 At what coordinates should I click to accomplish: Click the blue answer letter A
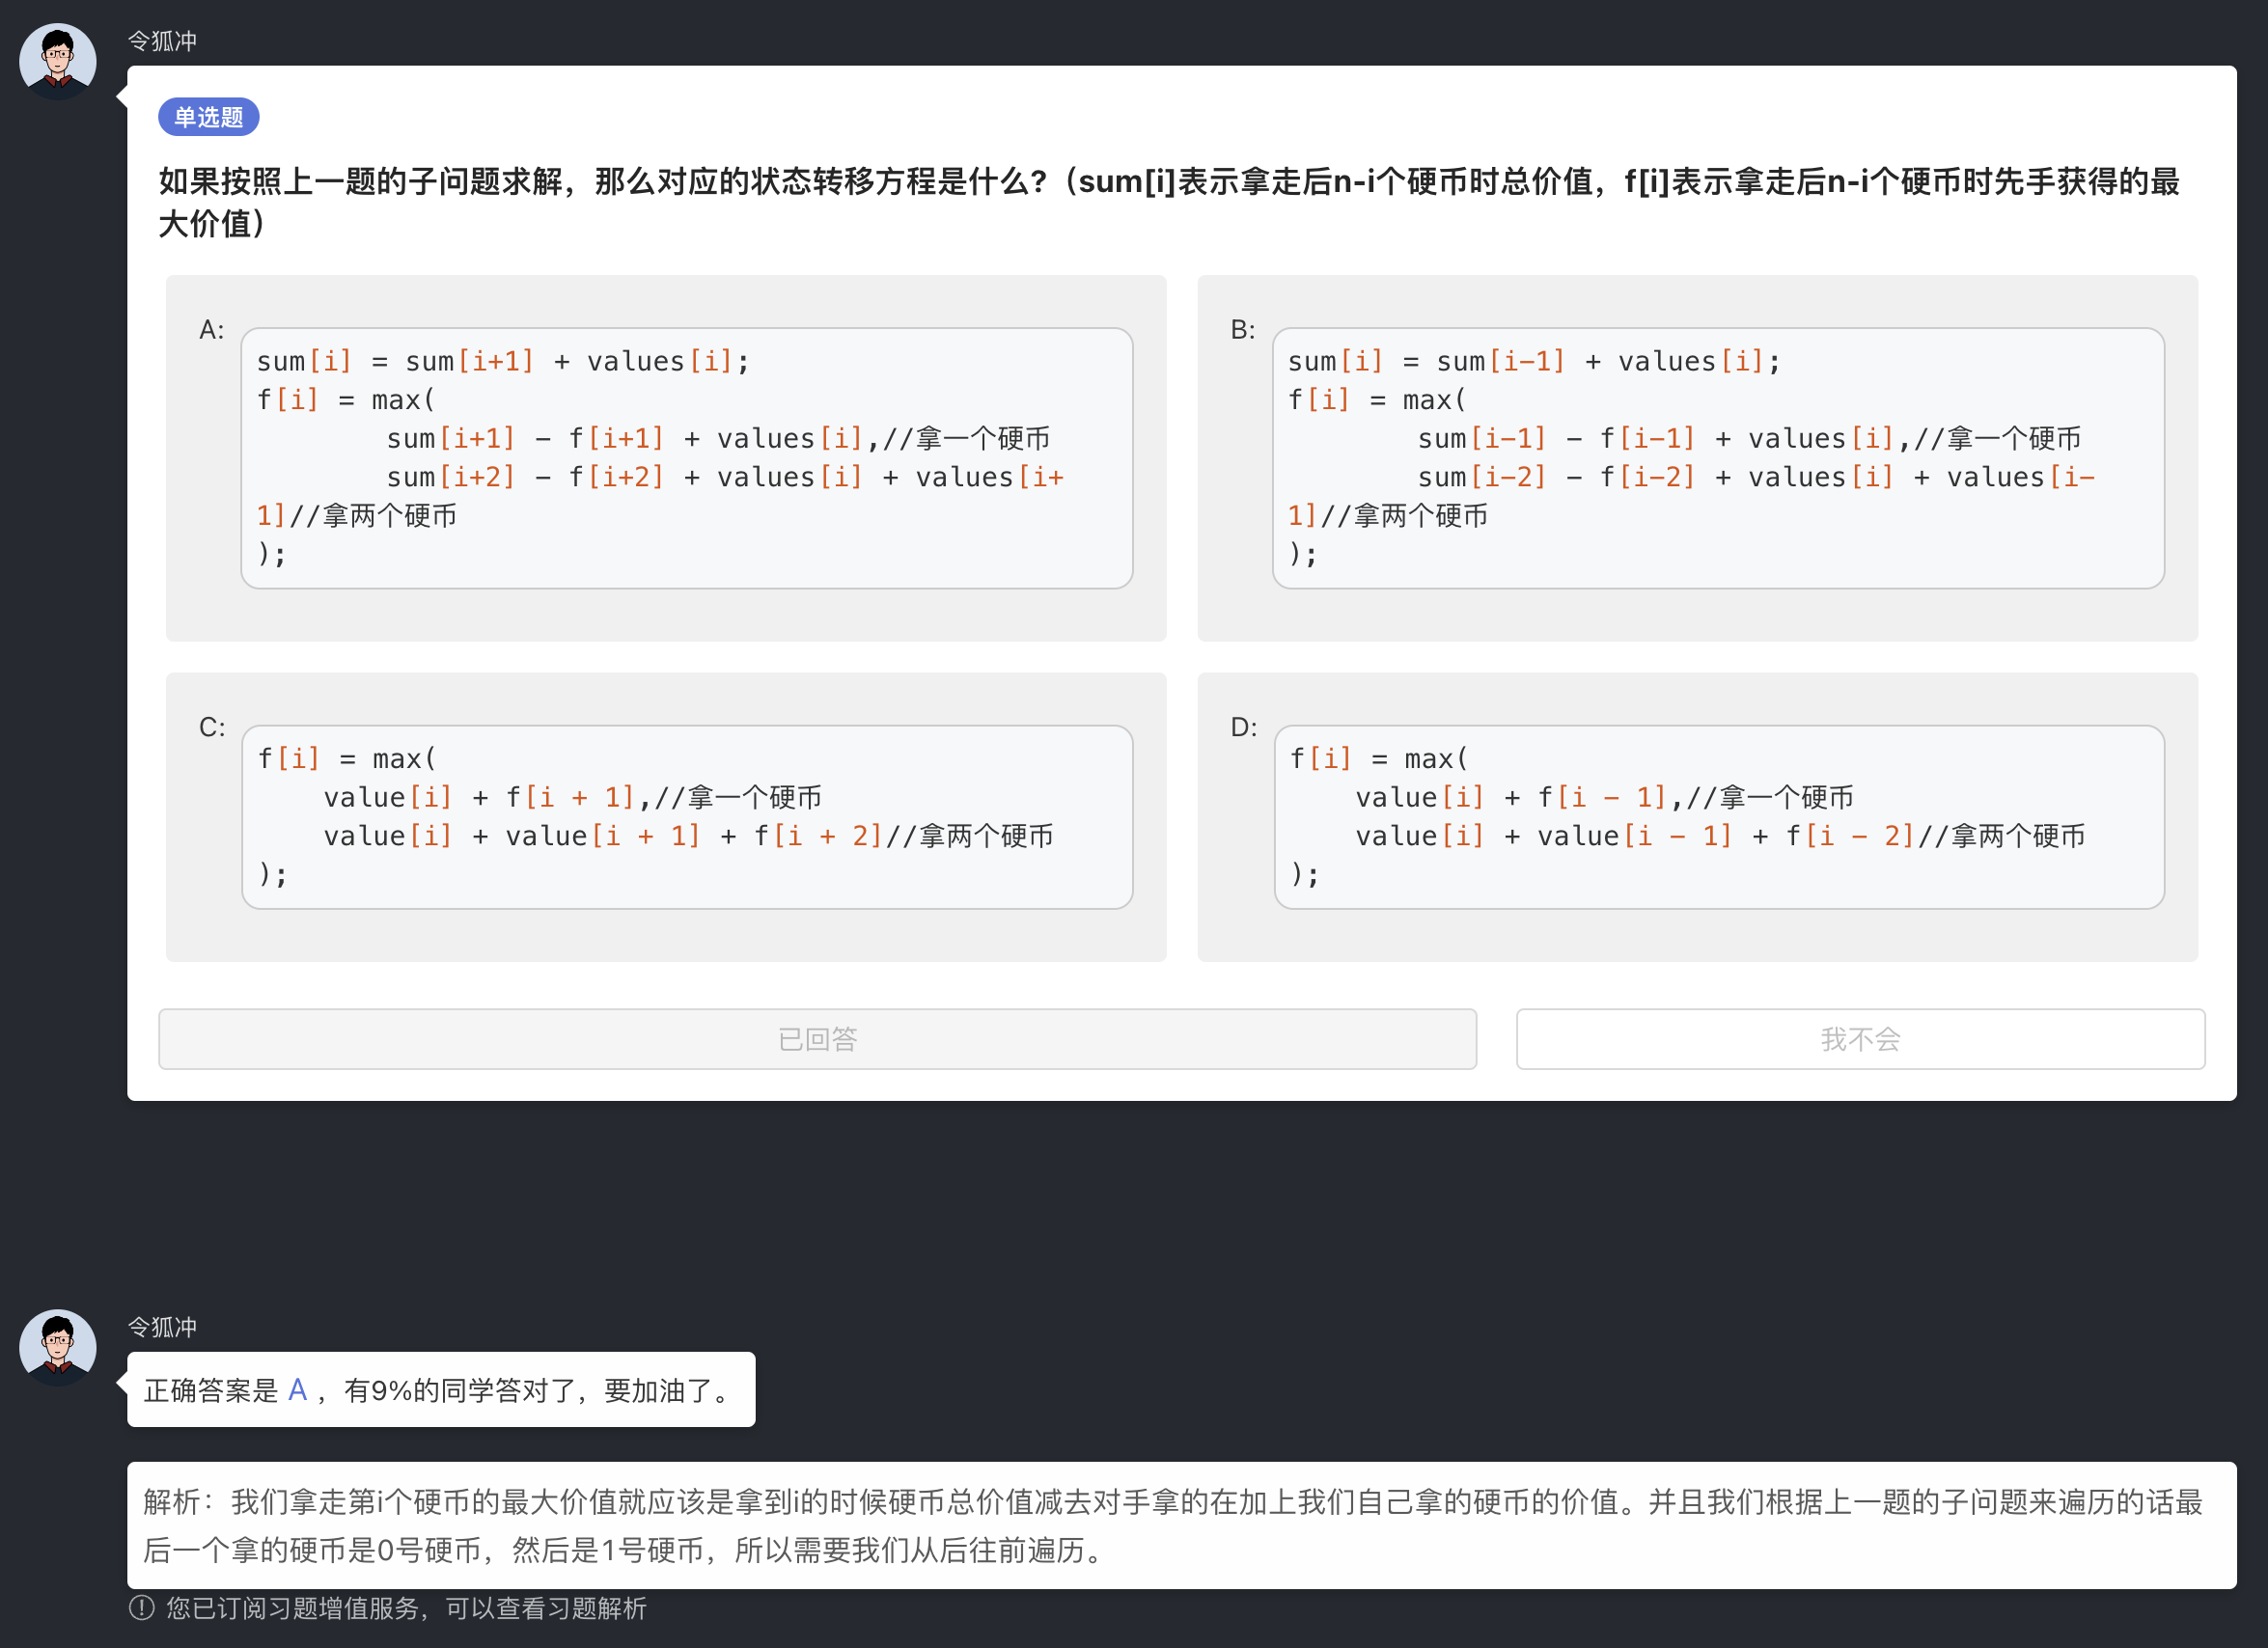(297, 1389)
